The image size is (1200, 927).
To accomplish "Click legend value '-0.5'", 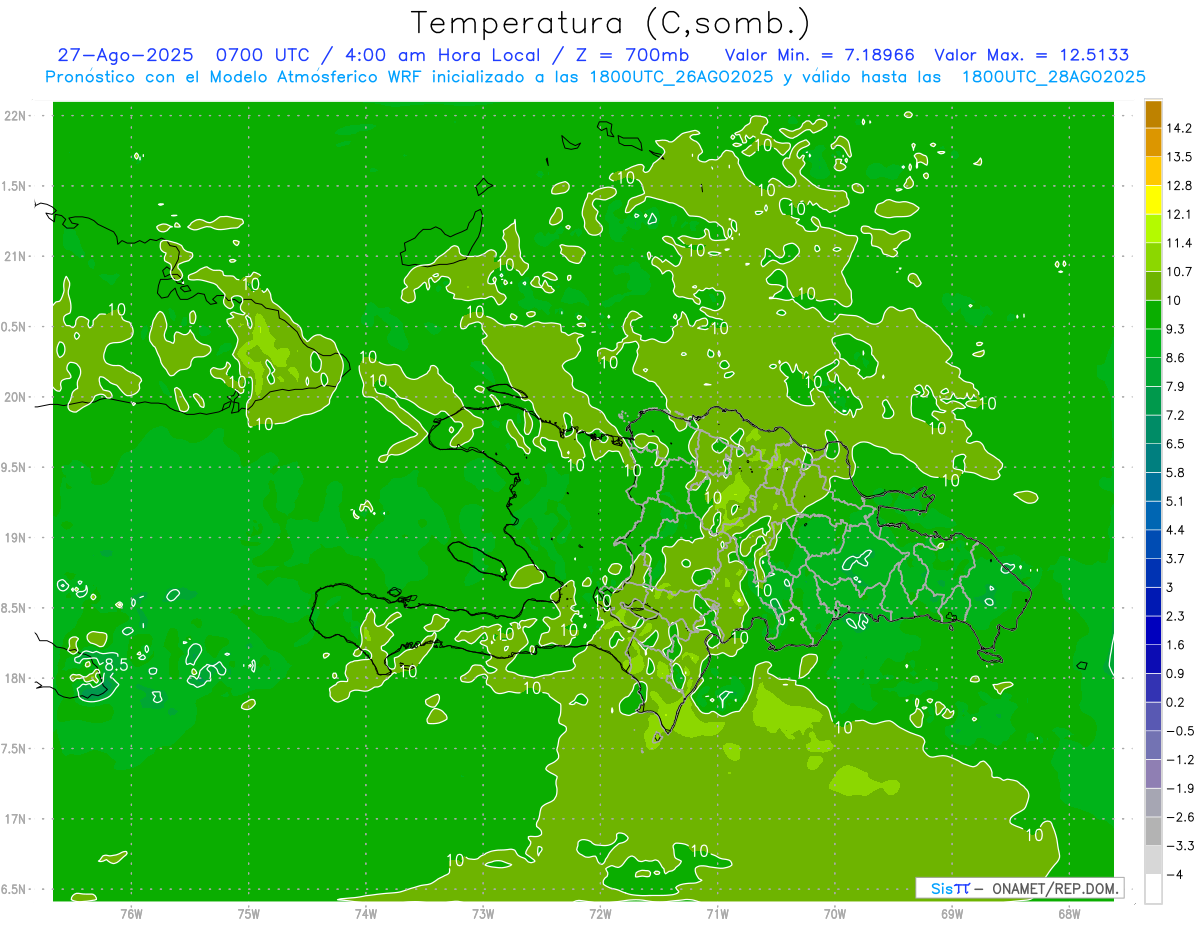I will 1178,731.
